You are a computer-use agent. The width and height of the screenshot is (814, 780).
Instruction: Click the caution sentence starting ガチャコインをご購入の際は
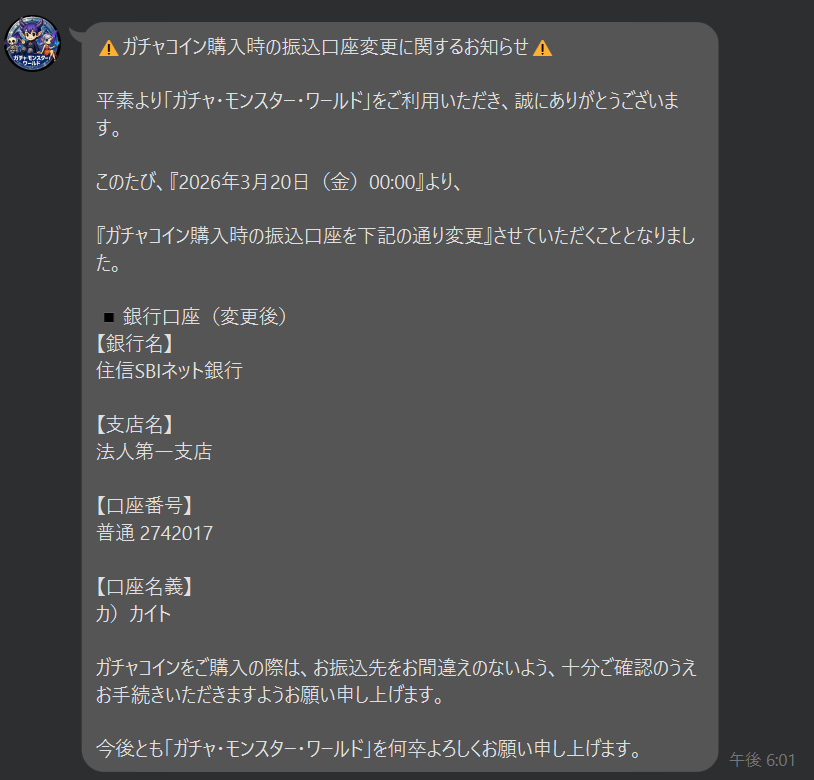pos(396,681)
